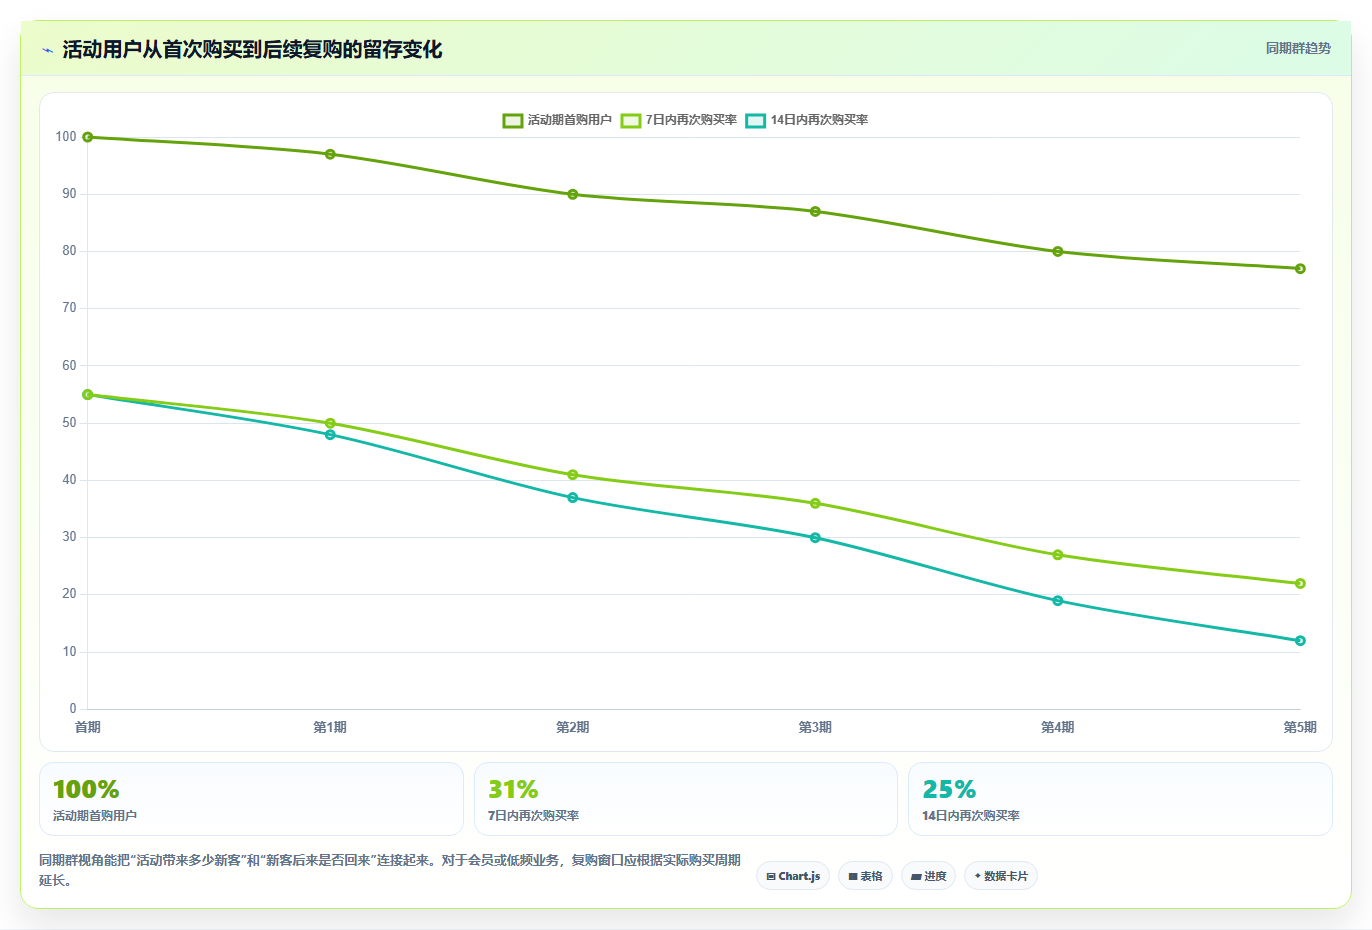Click the 14日内再次购买率 point at 第3期
The width and height of the screenshot is (1372, 930).
815,537
